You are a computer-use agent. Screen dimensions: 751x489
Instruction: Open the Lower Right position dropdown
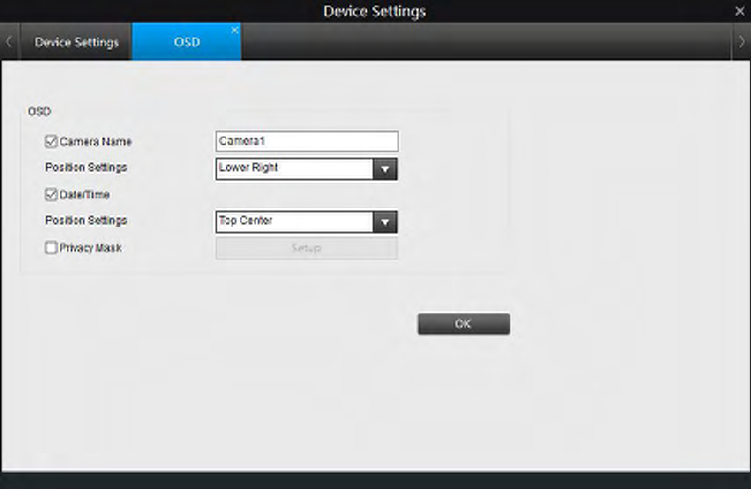pos(307,169)
